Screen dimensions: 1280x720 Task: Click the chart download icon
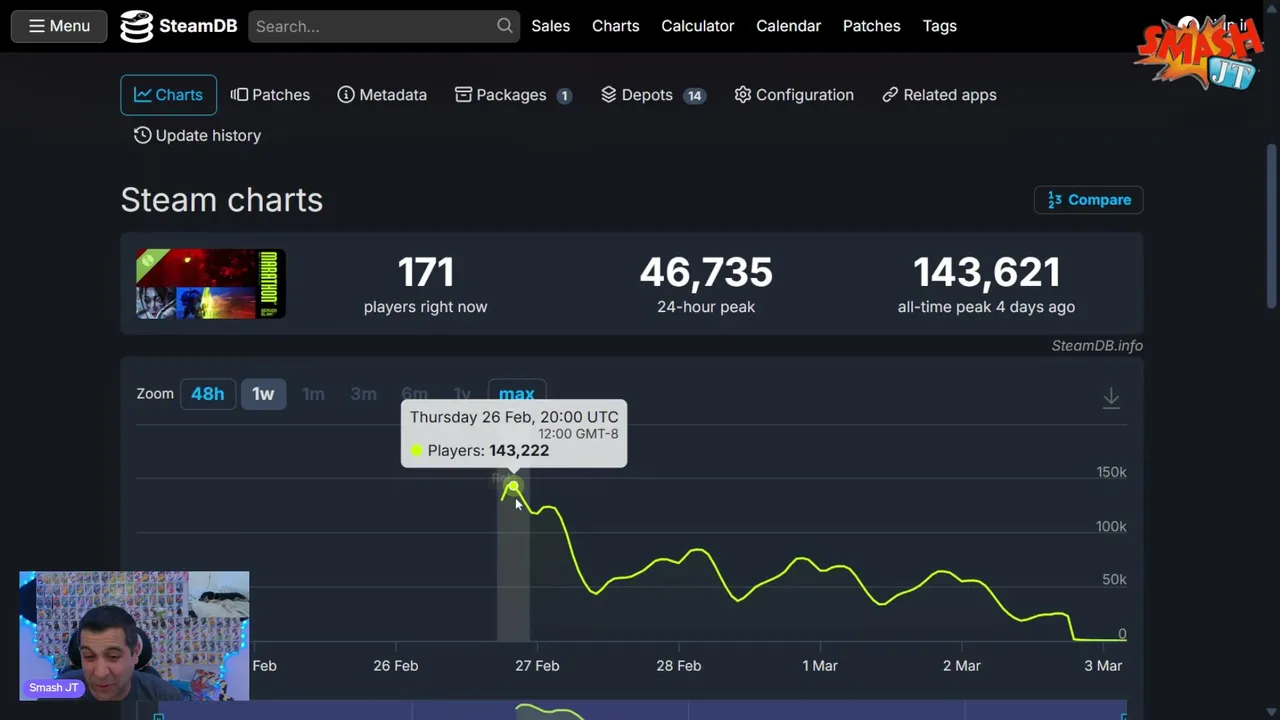click(1111, 398)
